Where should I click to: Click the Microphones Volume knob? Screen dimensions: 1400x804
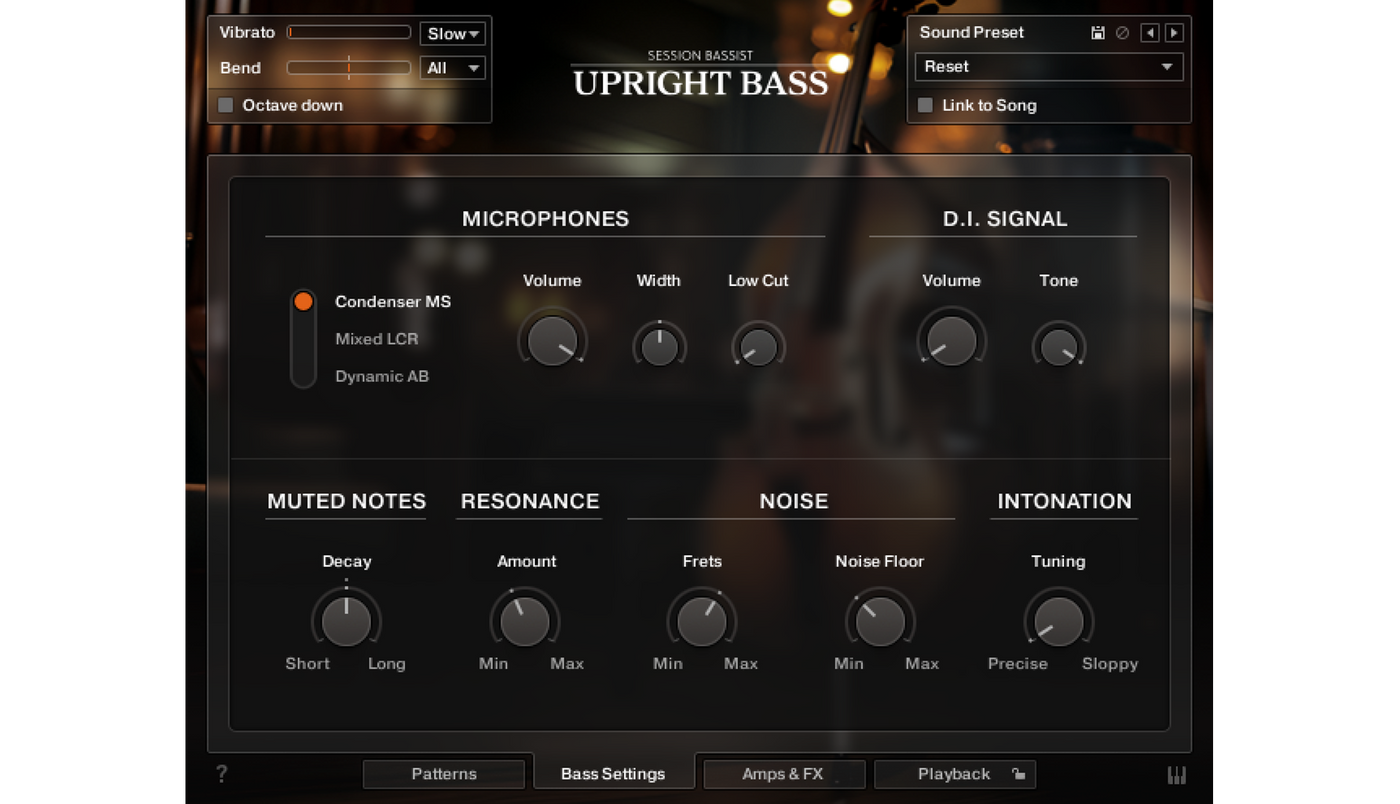pos(552,341)
